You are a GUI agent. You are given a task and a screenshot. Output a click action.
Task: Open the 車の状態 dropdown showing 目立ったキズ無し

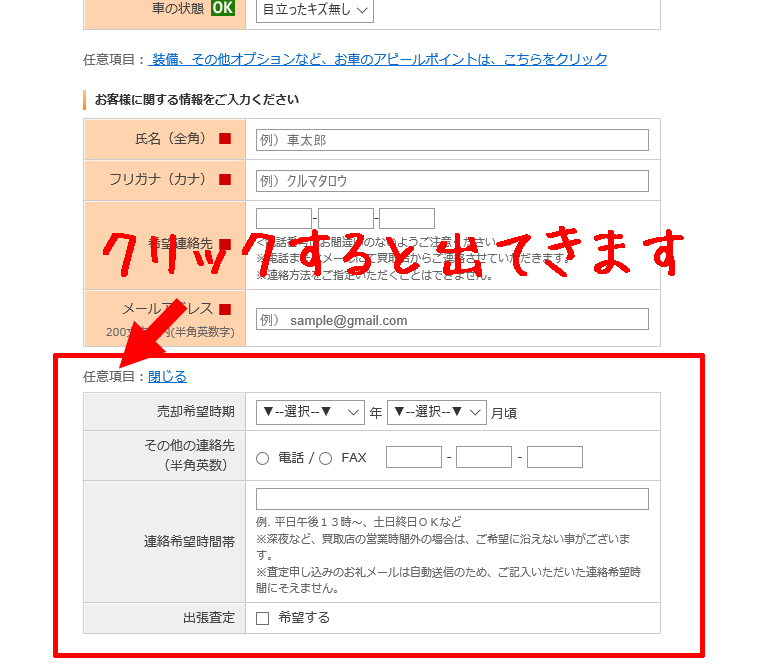click(x=315, y=10)
